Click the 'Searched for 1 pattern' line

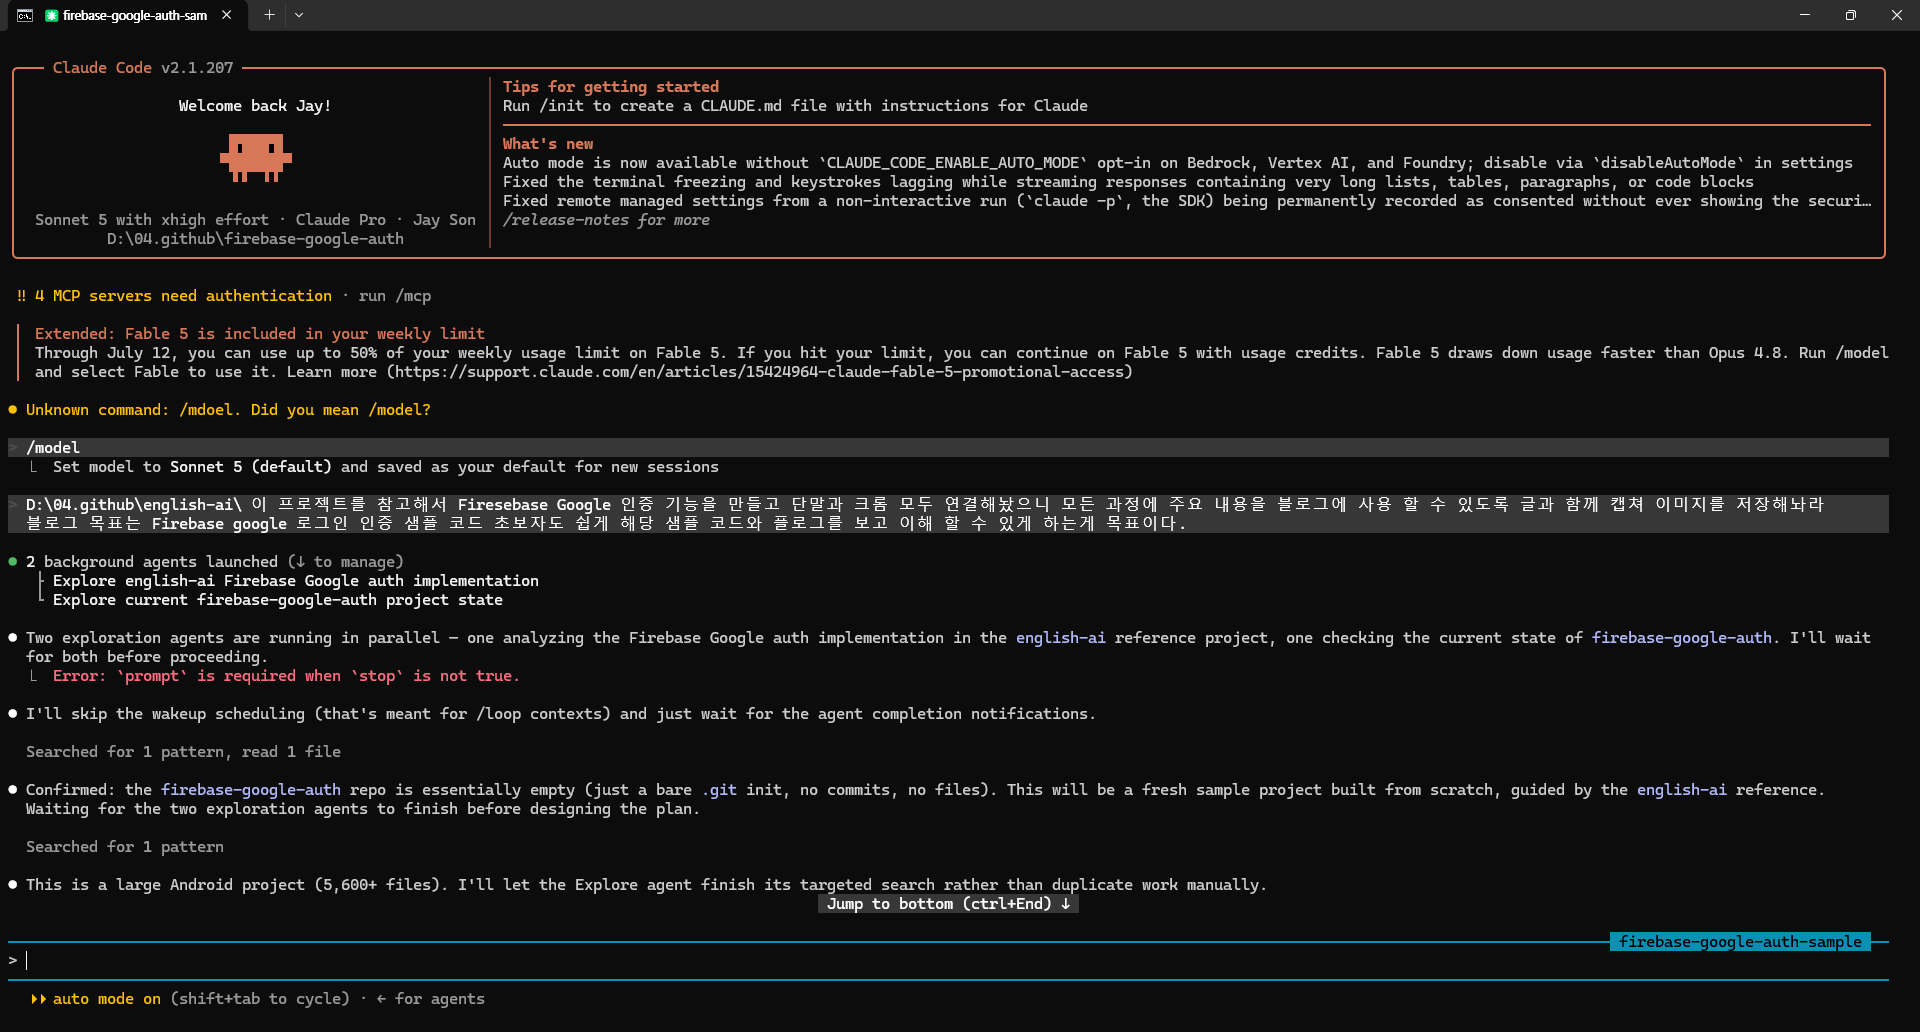[124, 847]
